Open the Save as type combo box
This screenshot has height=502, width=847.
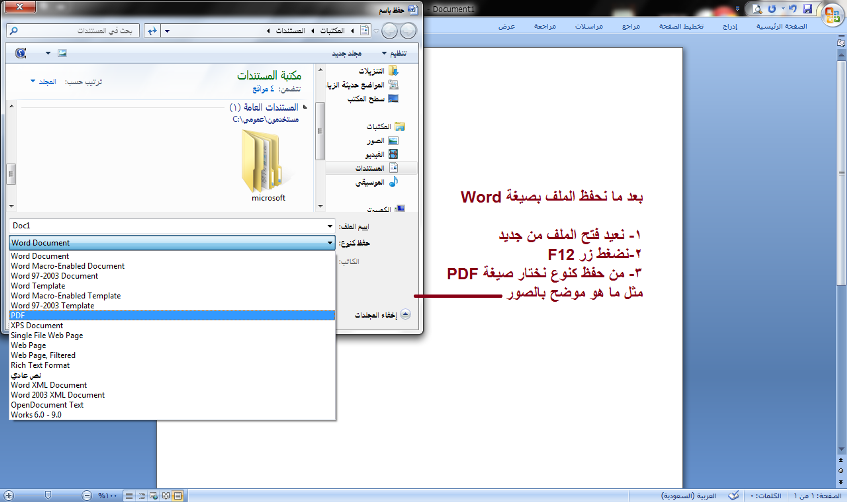pyautogui.click(x=172, y=243)
